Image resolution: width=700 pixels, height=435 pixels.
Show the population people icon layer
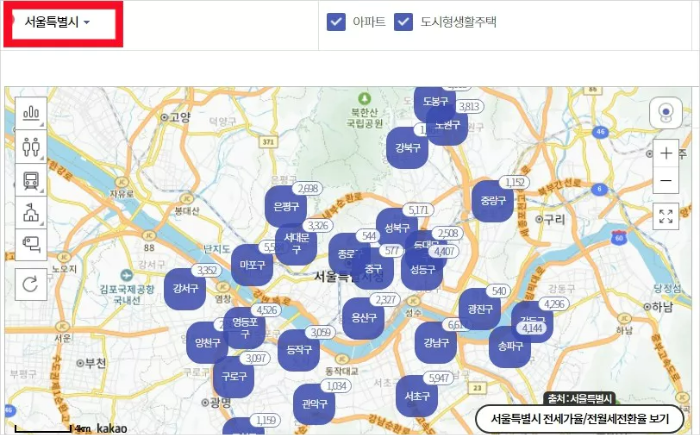[31, 146]
